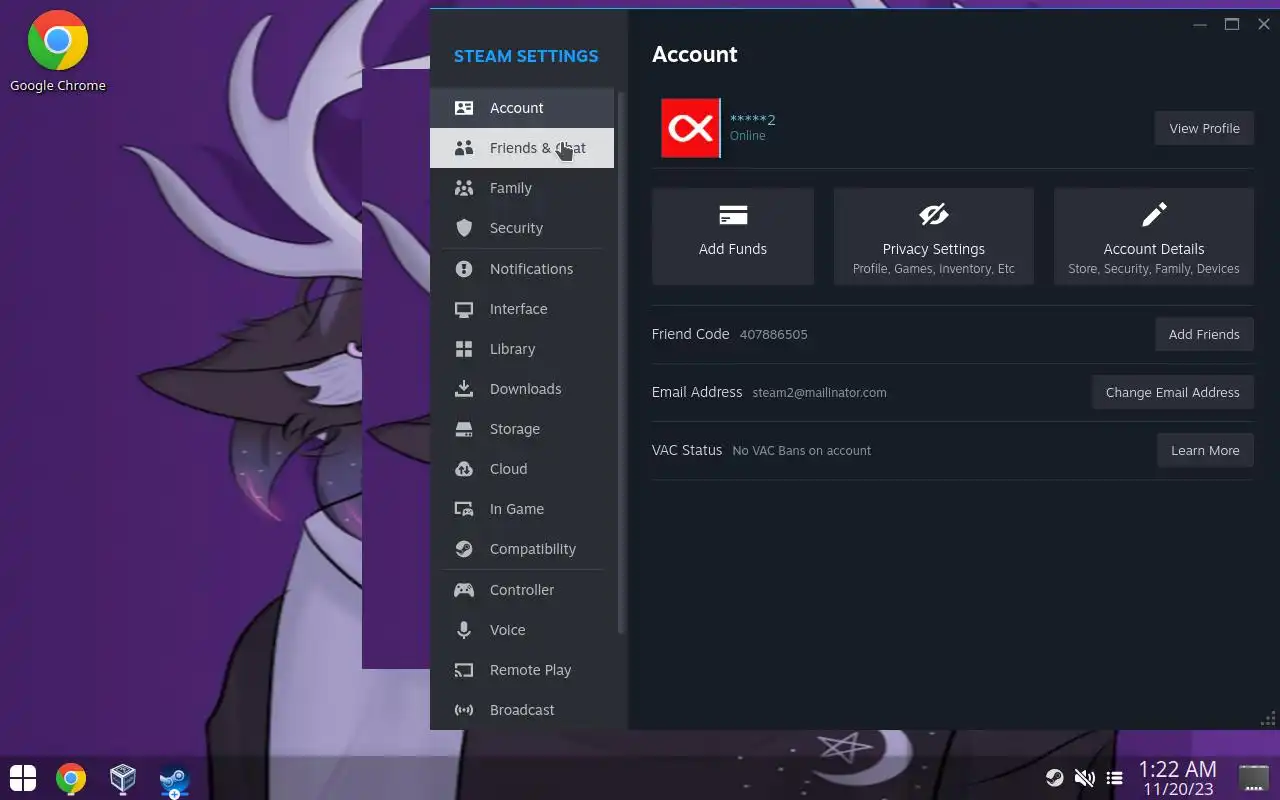1280x800 pixels.
Task: Click friend code 407886505
Action: 774,335
